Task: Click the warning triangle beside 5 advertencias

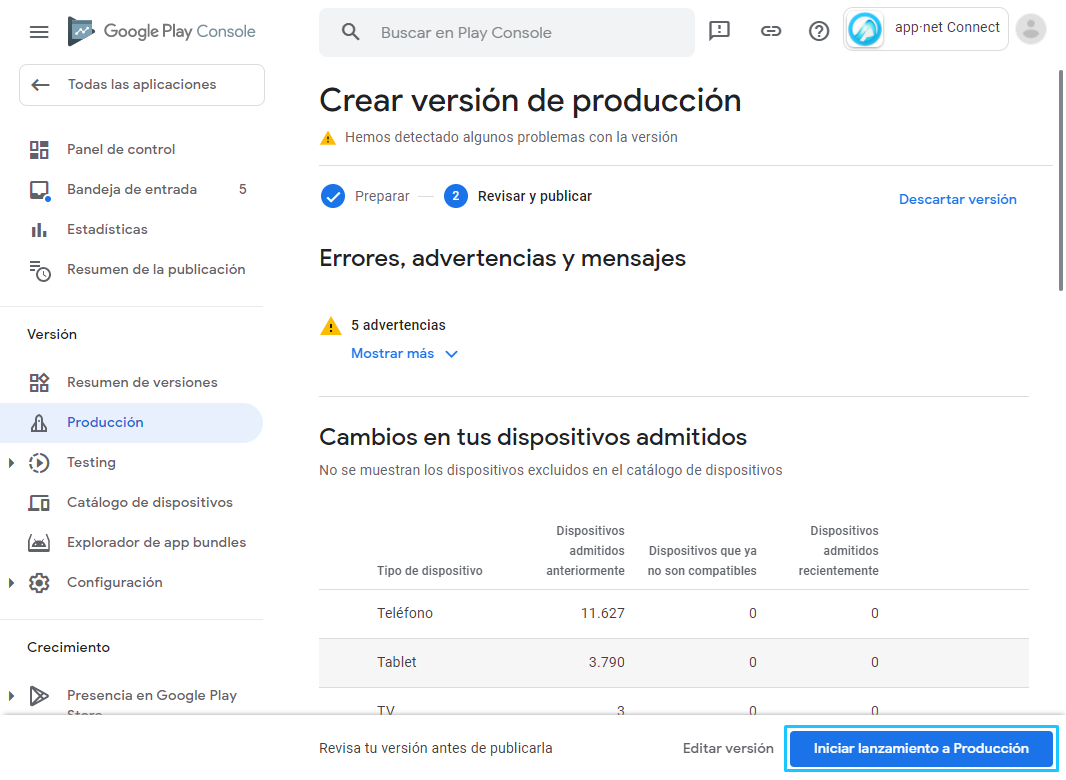Action: tap(330, 326)
